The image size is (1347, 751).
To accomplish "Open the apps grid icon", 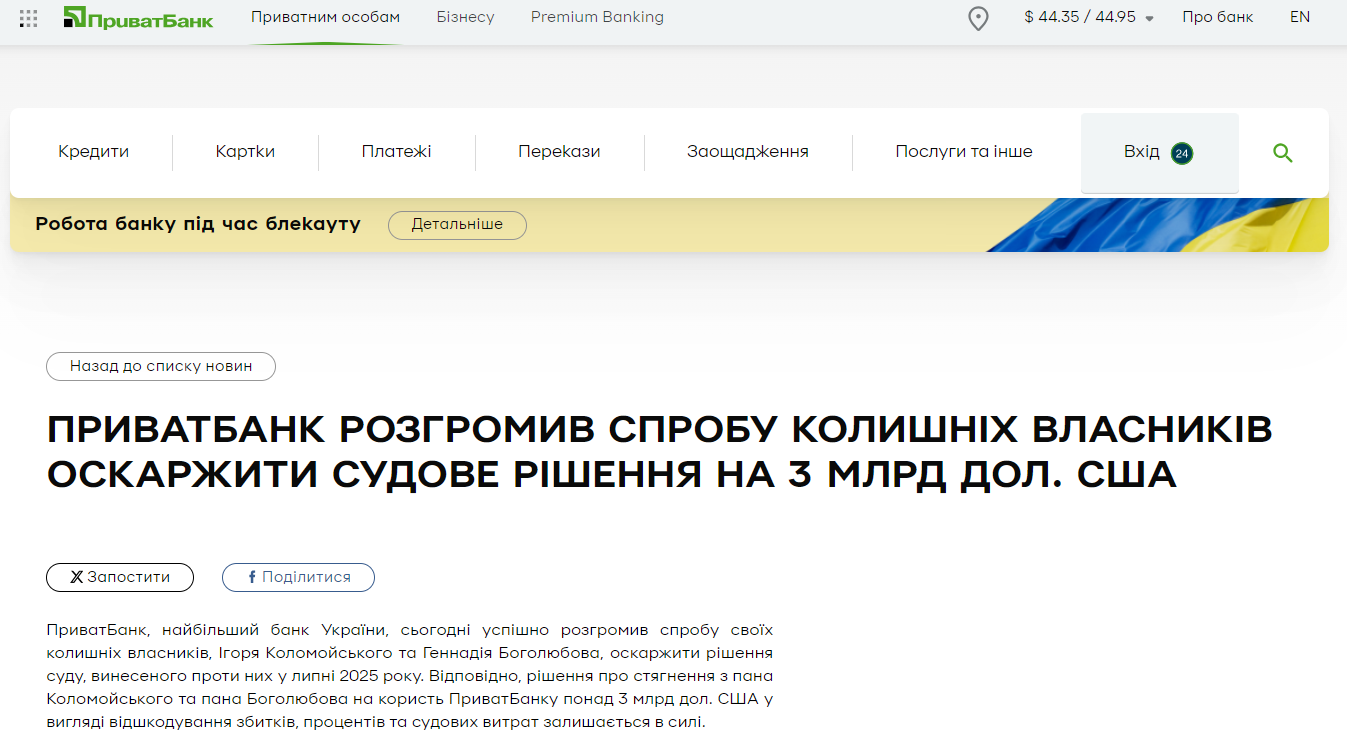I will tap(29, 18).
